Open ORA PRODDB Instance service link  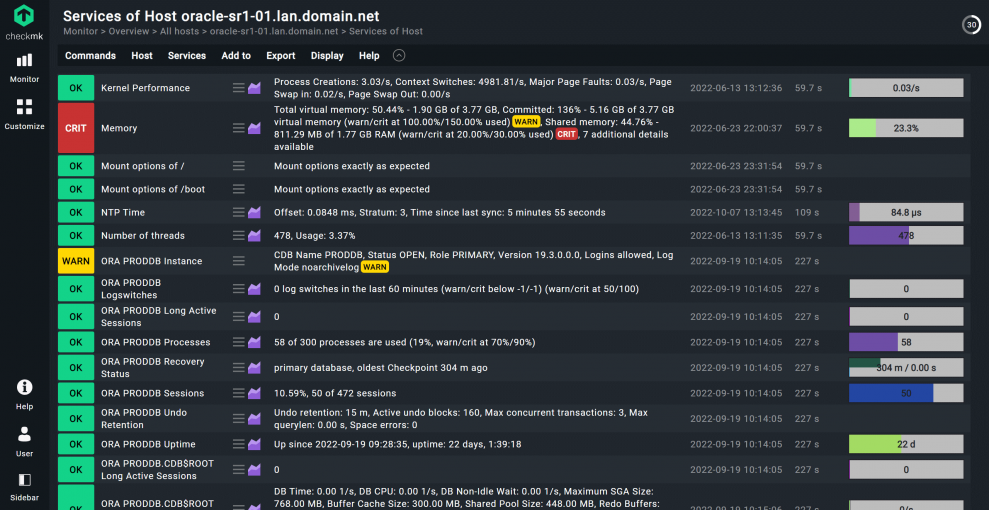coord(151,261)
